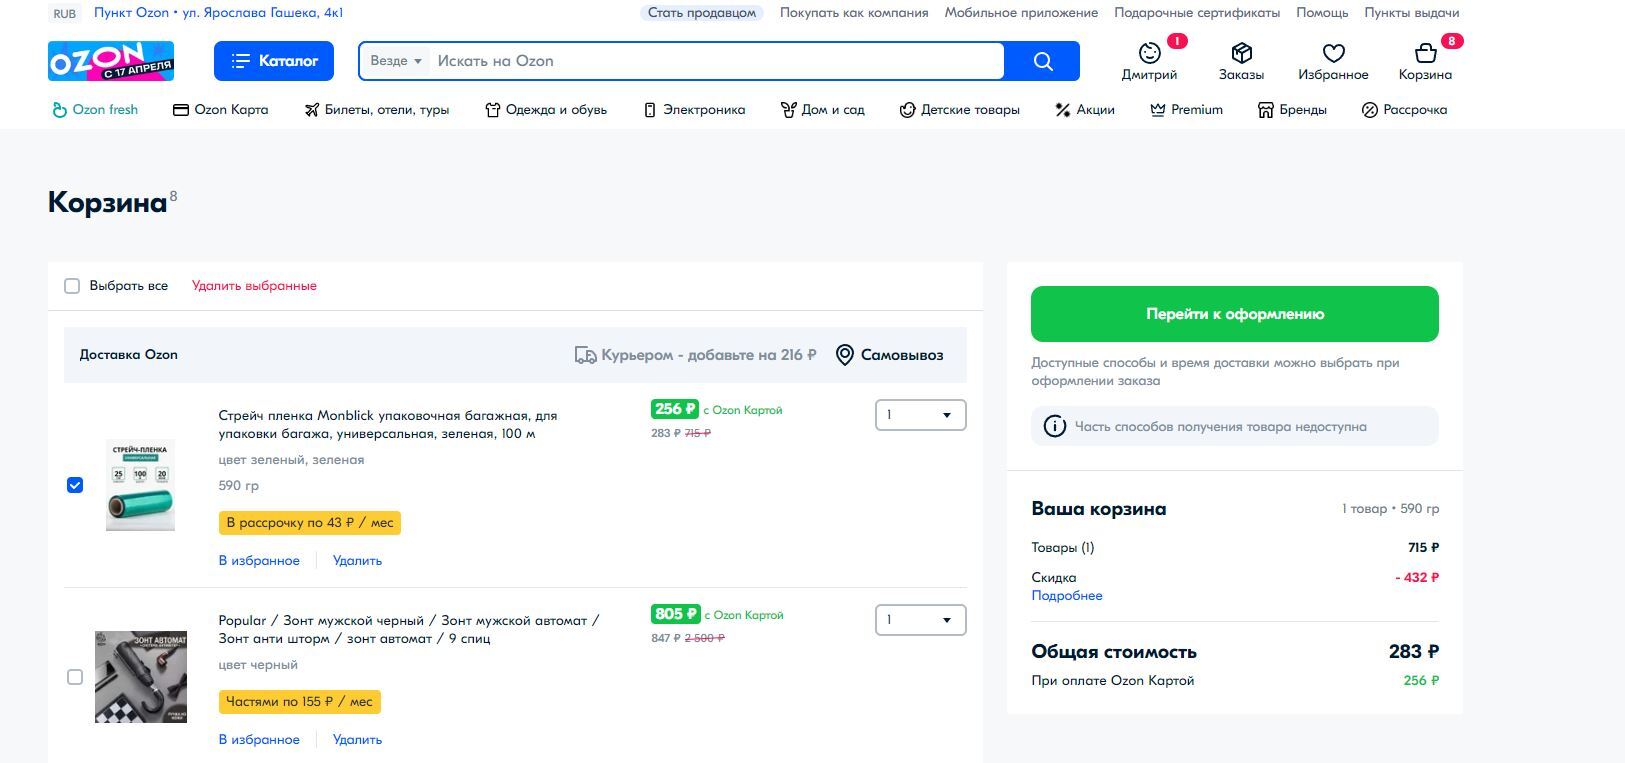Open Ozon Карта menu item
This screenshot has width=1625, height=763.
[x=221, y=110]
